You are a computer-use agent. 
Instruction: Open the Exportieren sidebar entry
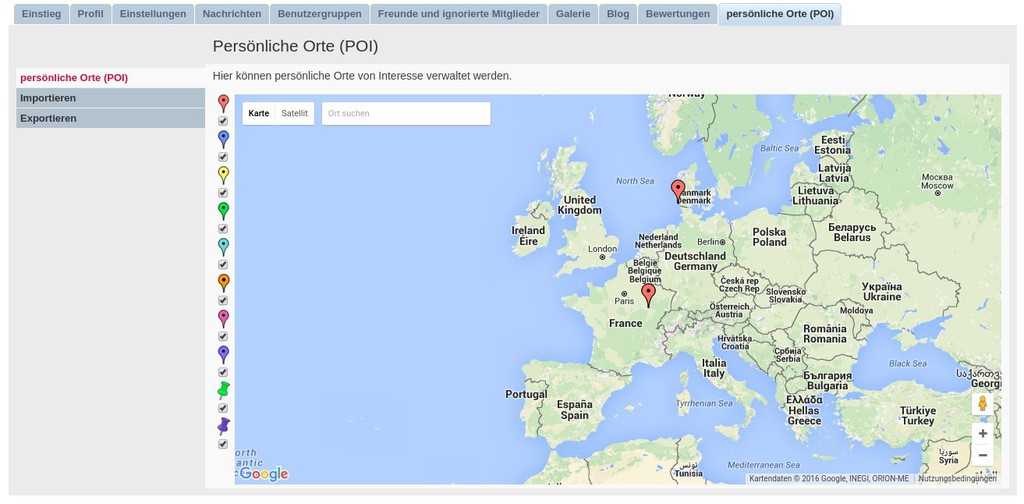point(110,118)
